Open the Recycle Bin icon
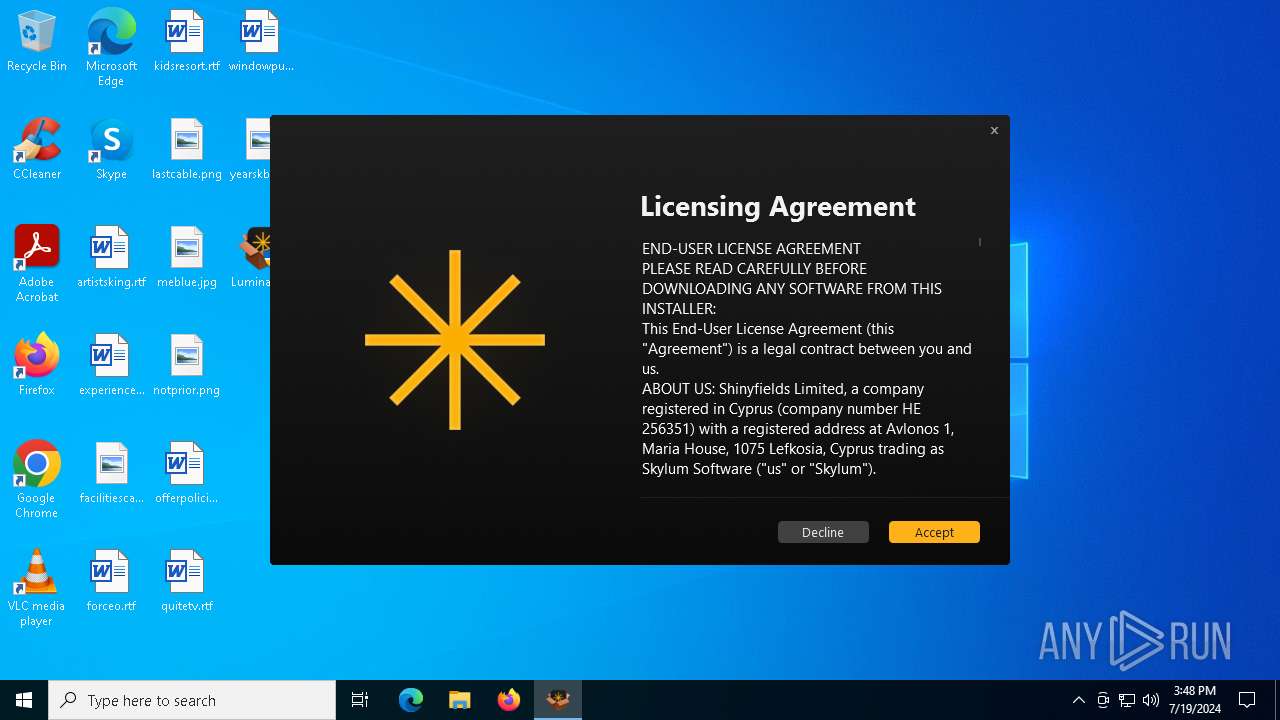The image size is (1280, 720). pos(37,42)
